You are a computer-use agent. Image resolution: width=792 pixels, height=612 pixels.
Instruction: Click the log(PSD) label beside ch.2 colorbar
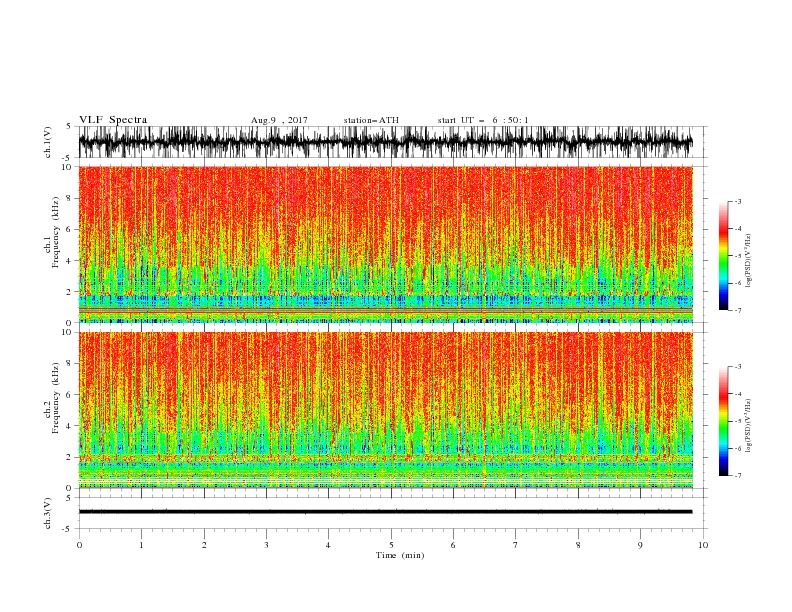click(749, 425)
